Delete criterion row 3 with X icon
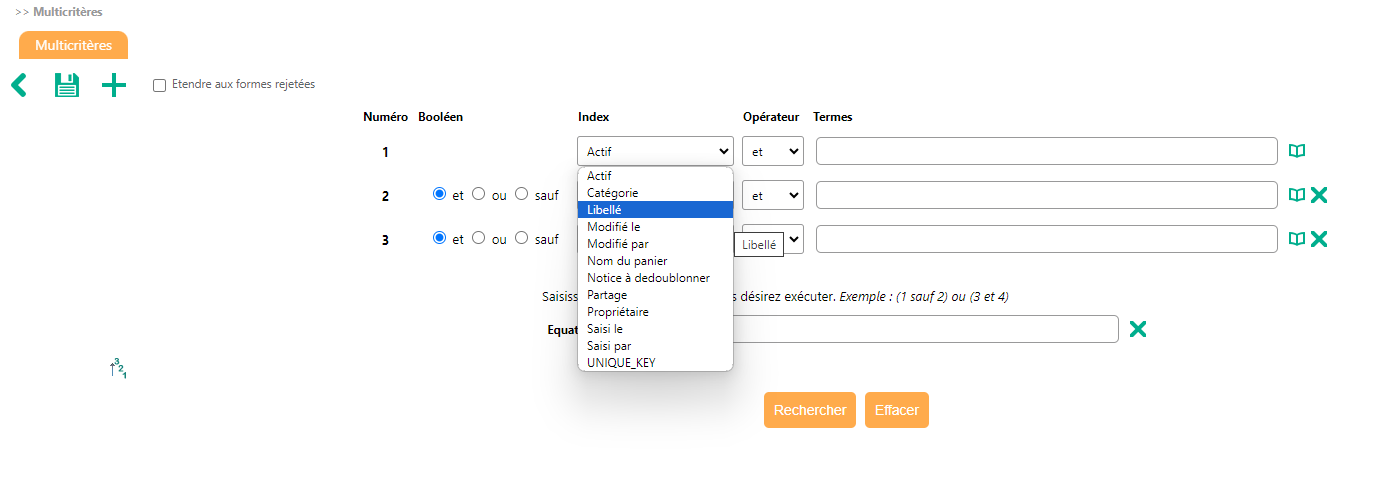Screen dimensions: 1385x503 click(x=1319, y=239)
